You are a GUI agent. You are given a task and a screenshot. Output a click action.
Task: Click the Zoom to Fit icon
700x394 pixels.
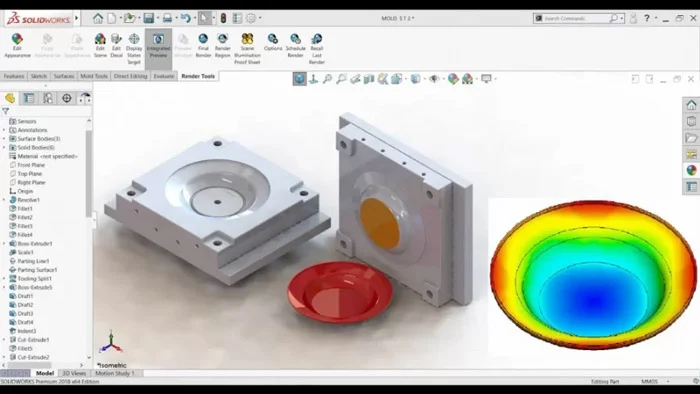pyautogui.click(x=327, y=79)
